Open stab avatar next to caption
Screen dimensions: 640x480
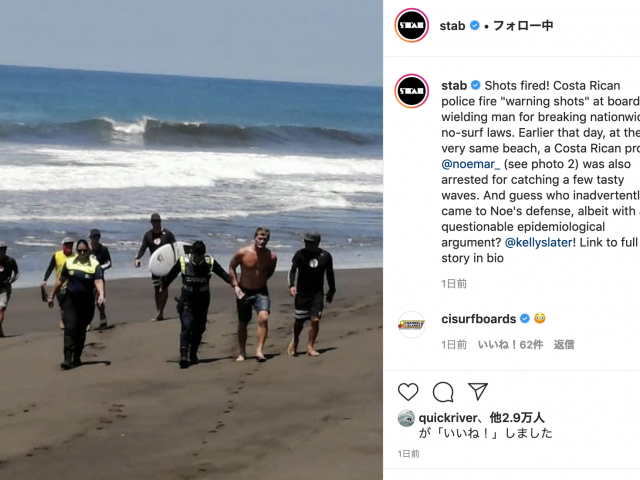point(411,91)
